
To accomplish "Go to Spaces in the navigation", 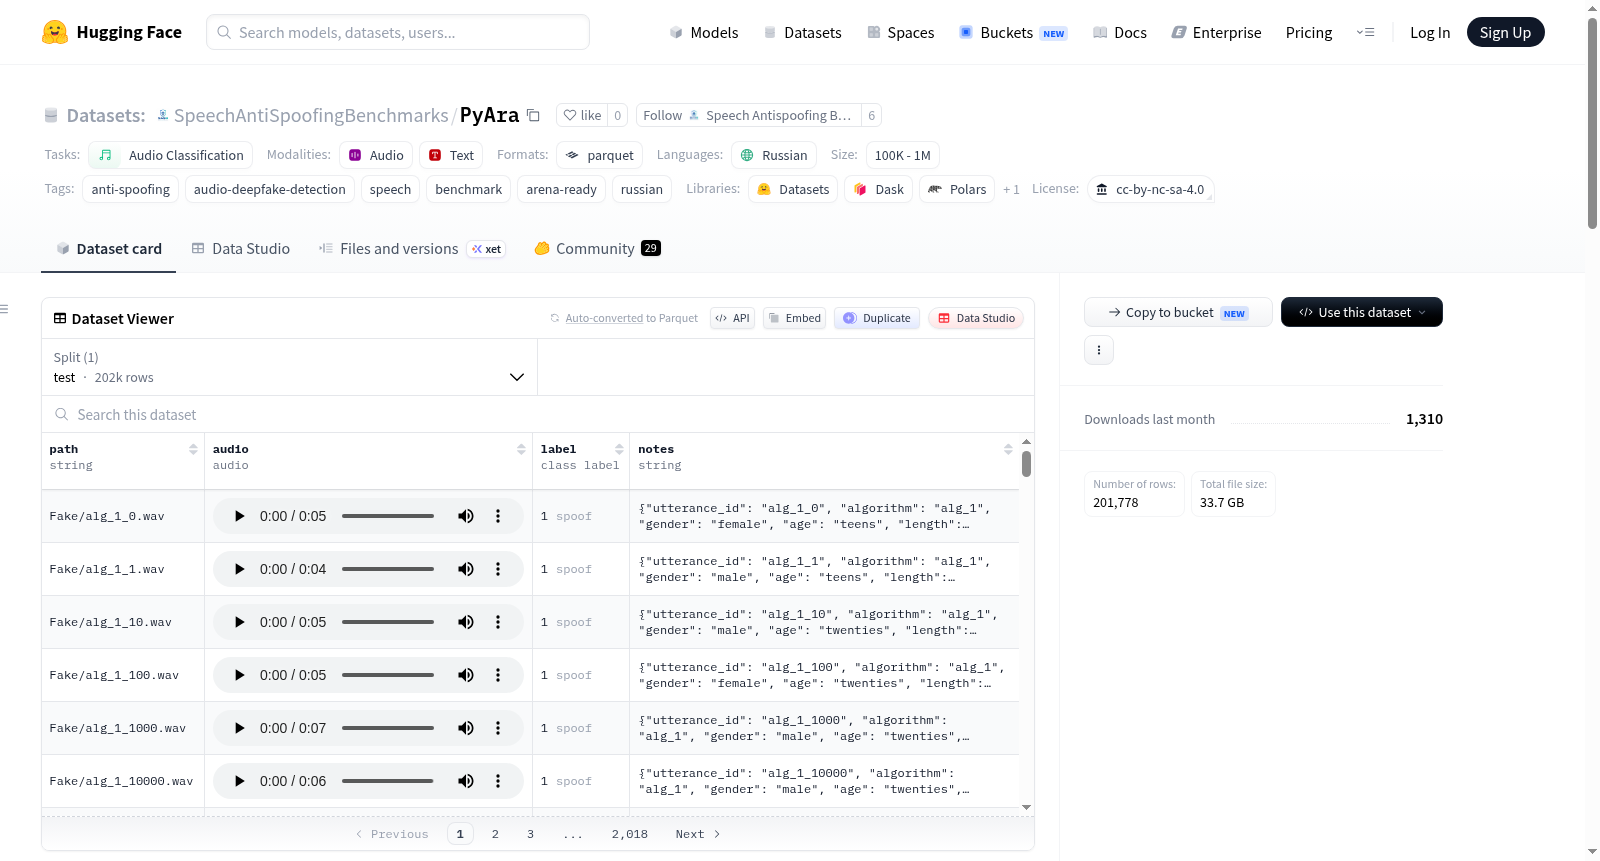I will click(900, 33).
